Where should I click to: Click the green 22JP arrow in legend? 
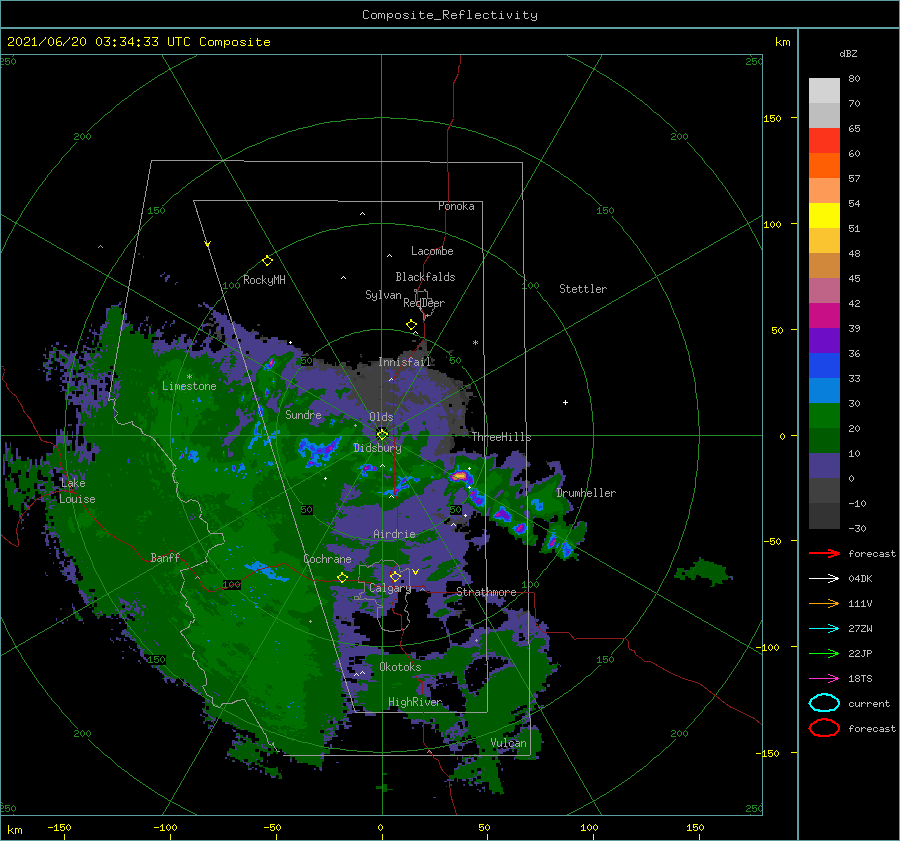824,653
